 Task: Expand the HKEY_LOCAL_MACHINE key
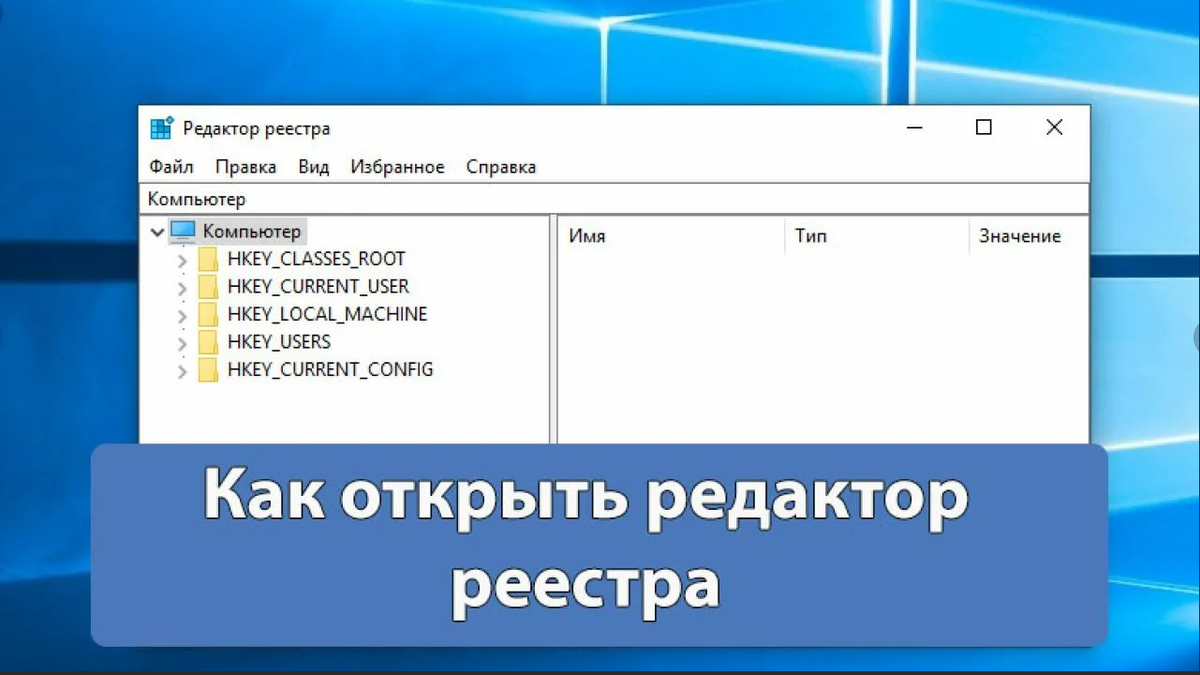click(182, 316)
